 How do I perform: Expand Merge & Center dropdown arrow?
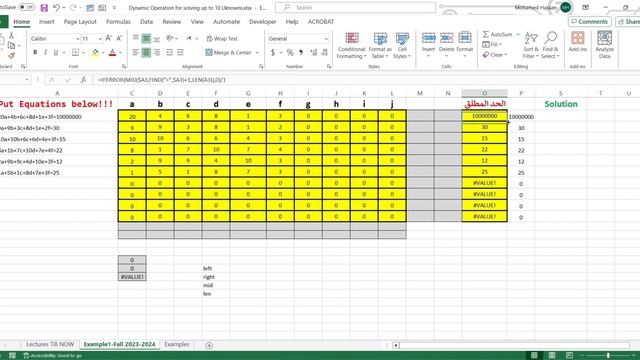(257, 53)
